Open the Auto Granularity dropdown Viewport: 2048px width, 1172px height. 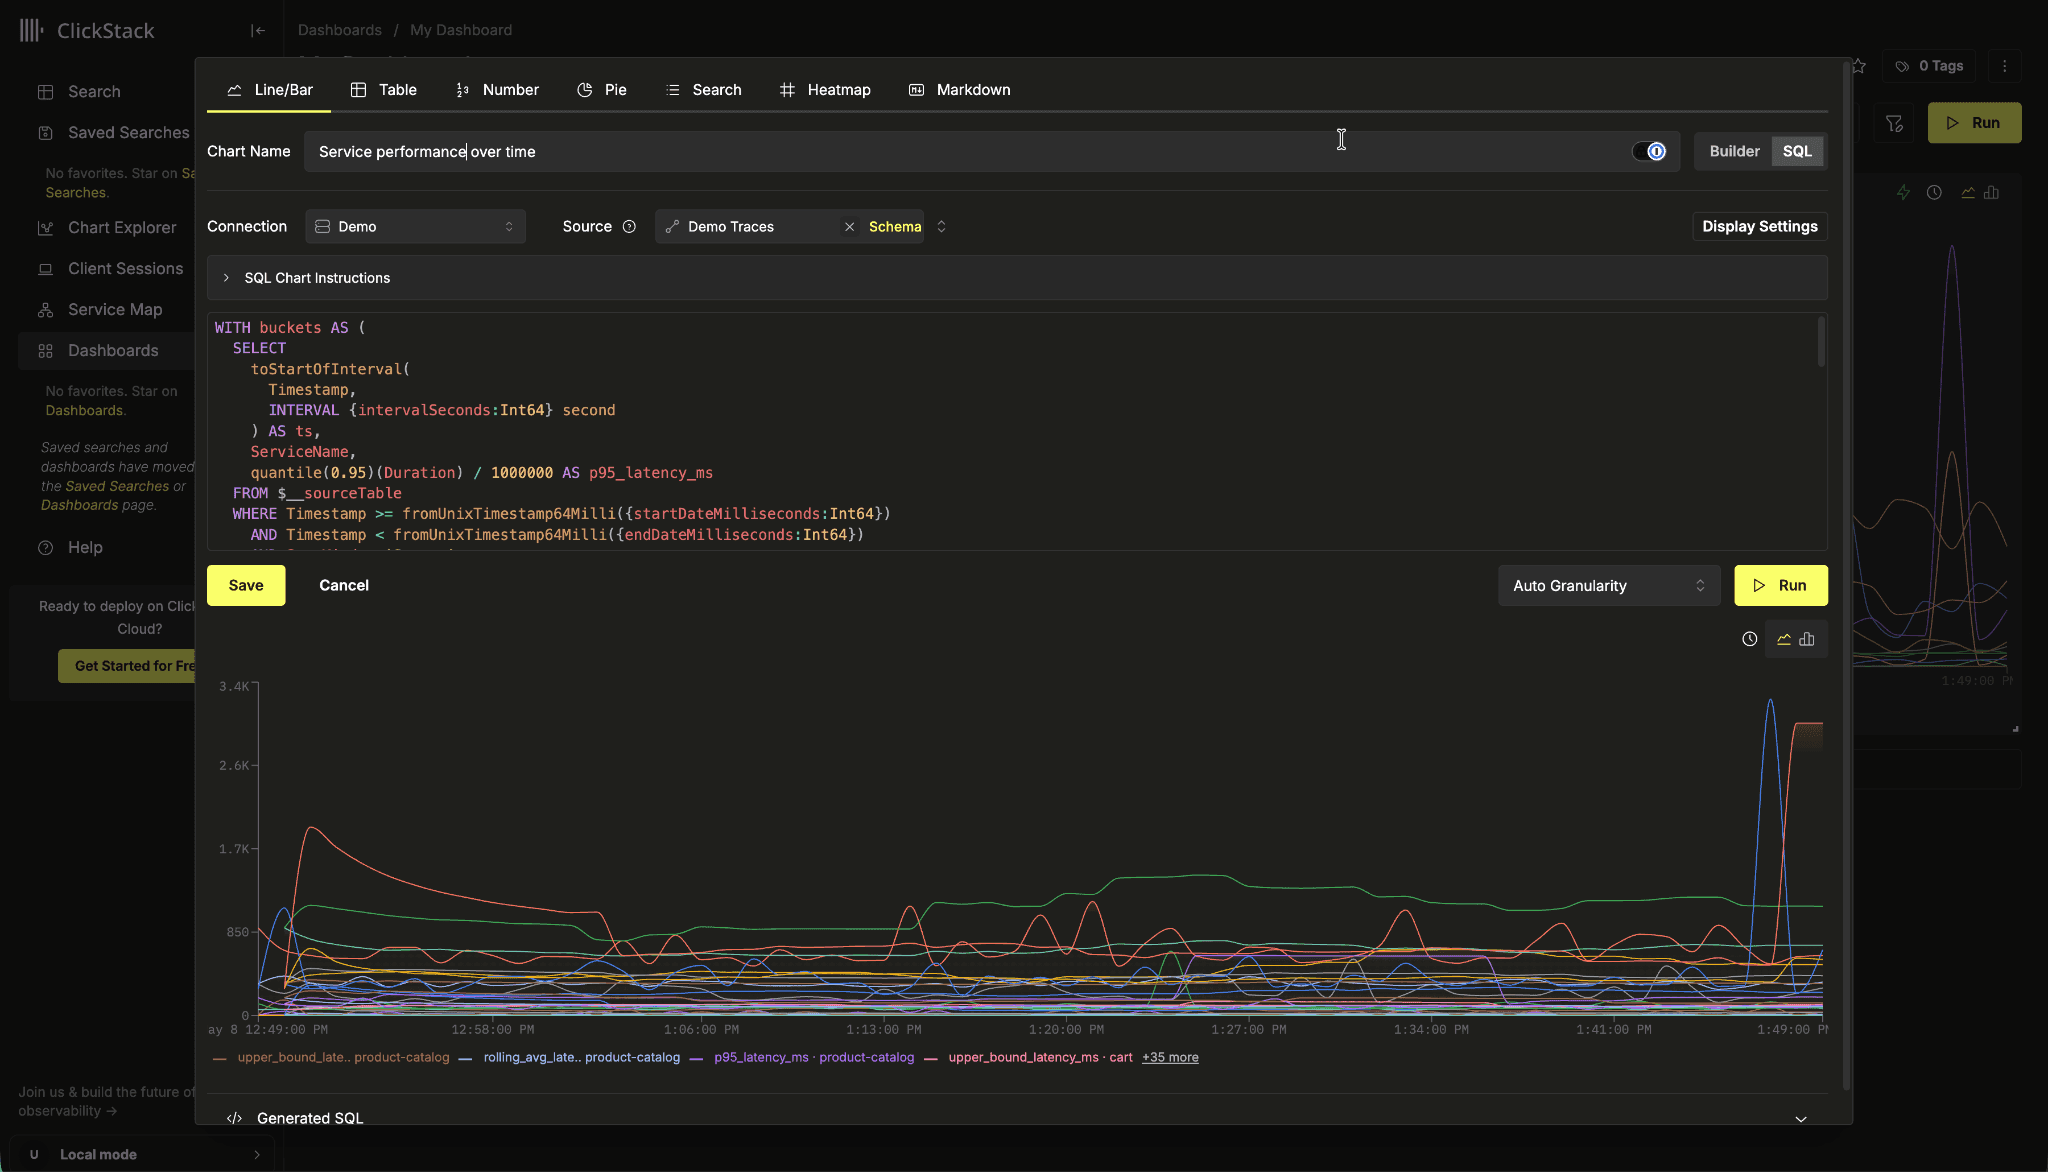[x=1608, y=586]
